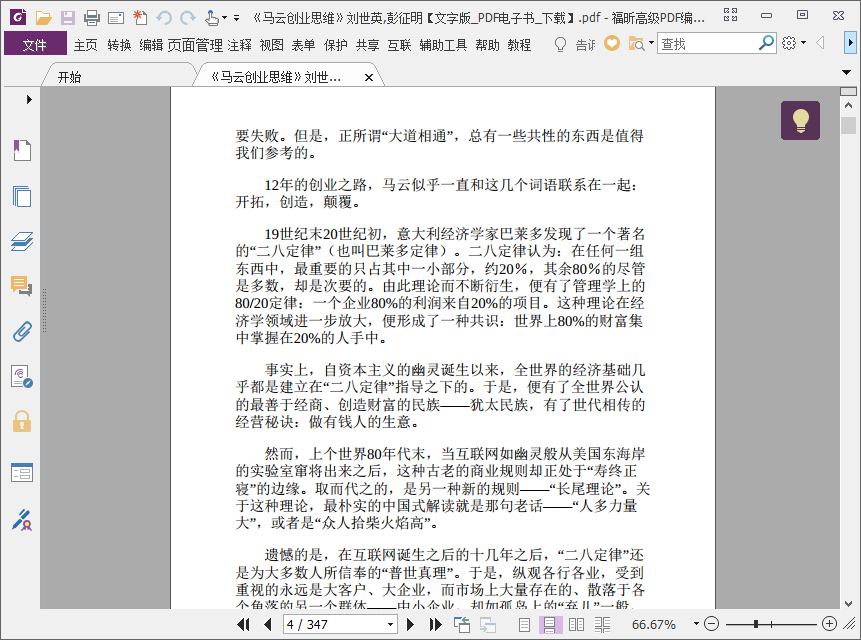
Task: Click the zoom slider handle
Action: point(756,624)
